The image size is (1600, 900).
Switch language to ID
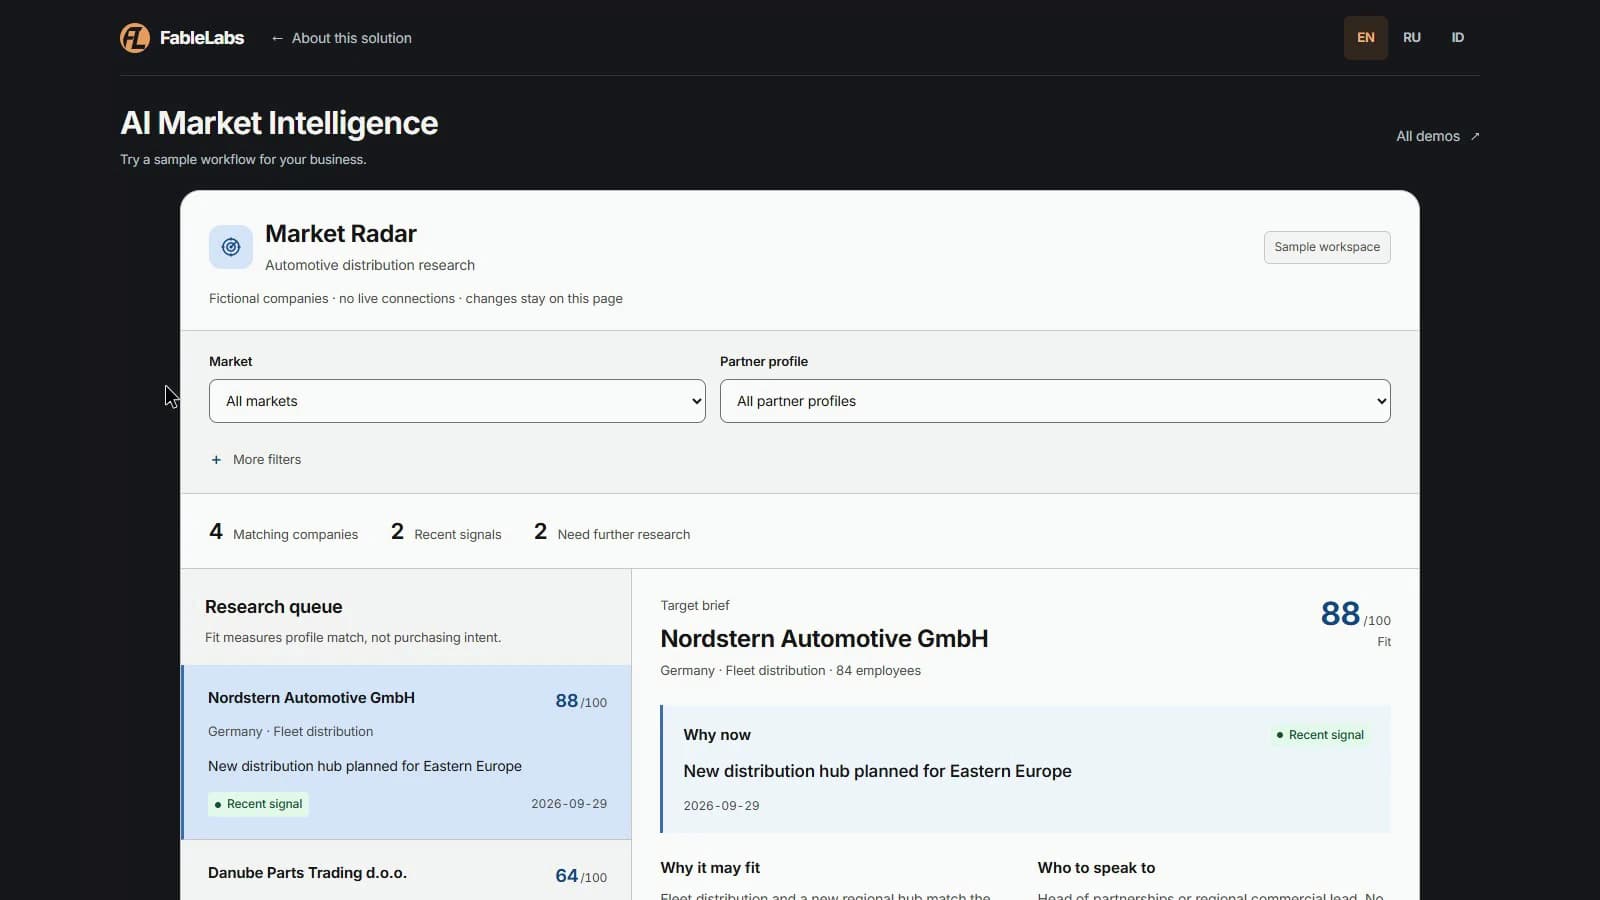pos(1458,38)
